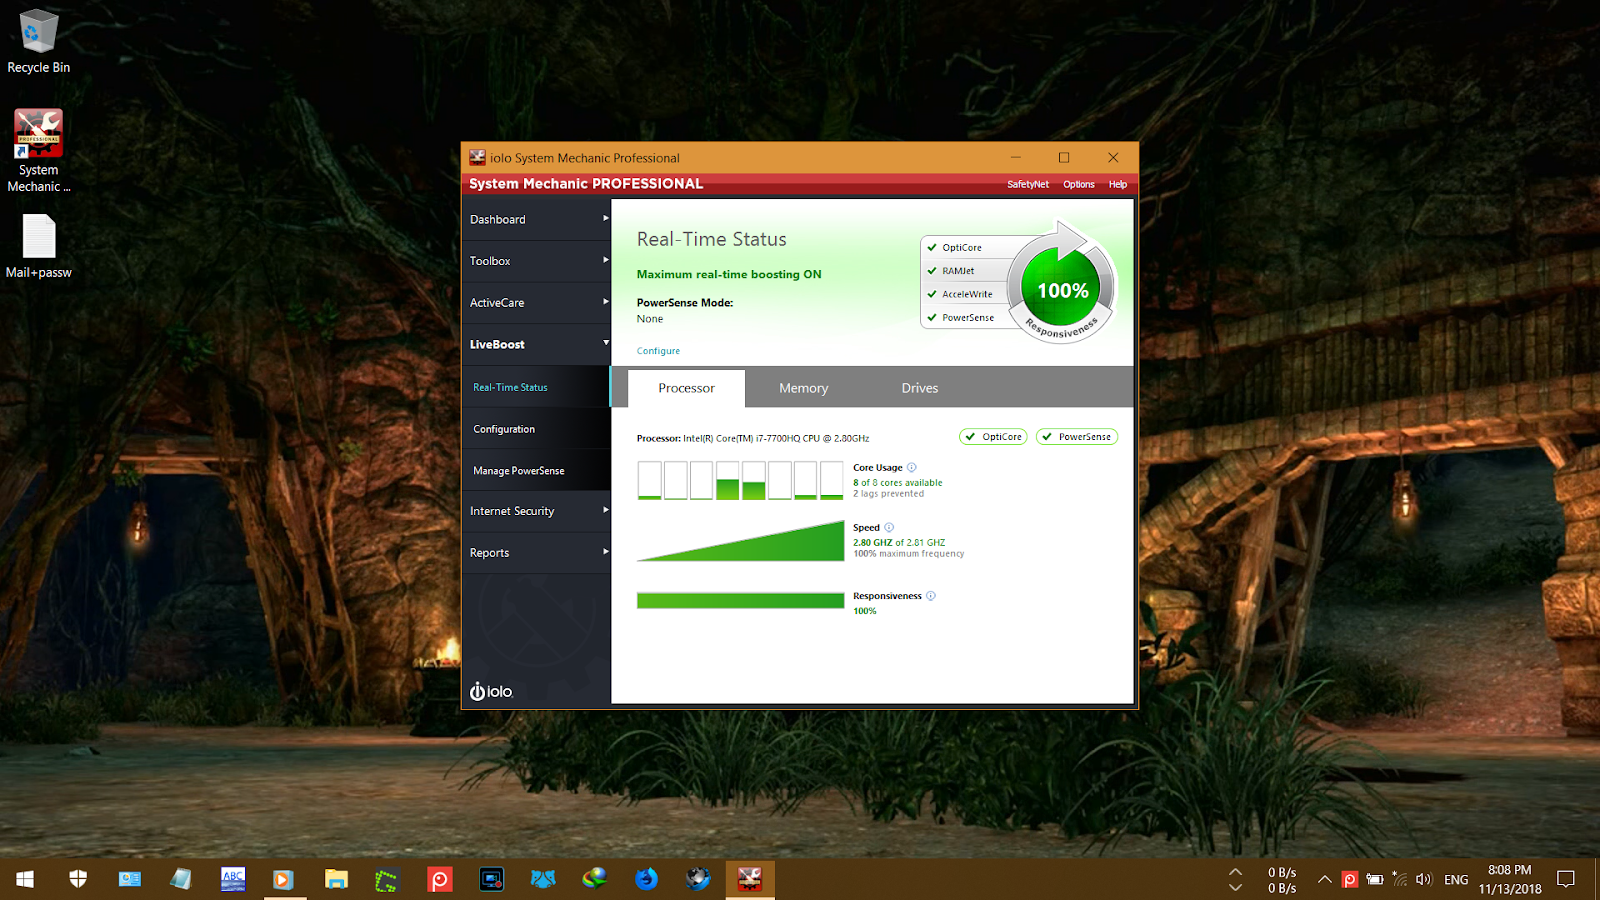The height and width of the screenshot is (900, 1600).
Task: Open the contact card app in the taskbar
Action: click(x=130, y=879)
